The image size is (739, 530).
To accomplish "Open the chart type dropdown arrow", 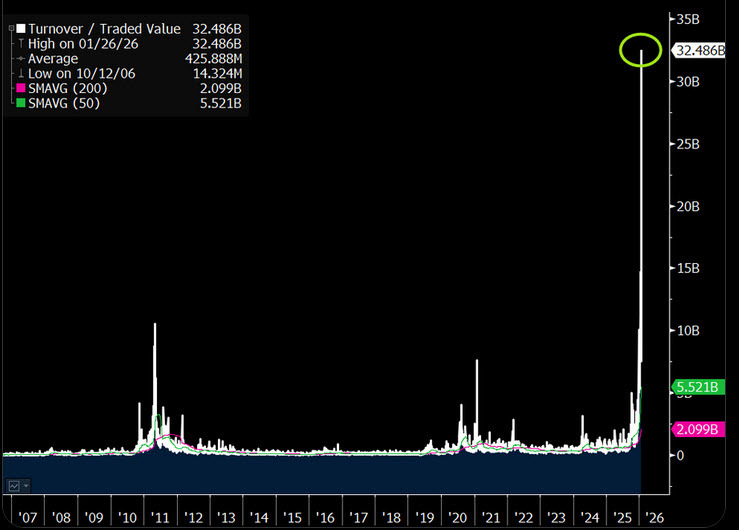I will (26, 486).
